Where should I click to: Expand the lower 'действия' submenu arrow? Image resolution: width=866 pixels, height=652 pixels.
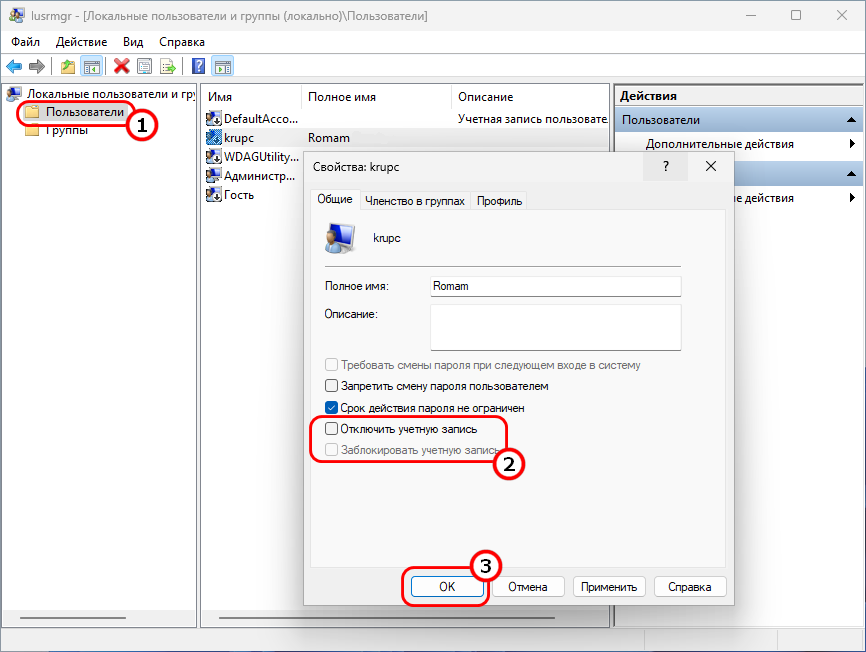point(852,198)
